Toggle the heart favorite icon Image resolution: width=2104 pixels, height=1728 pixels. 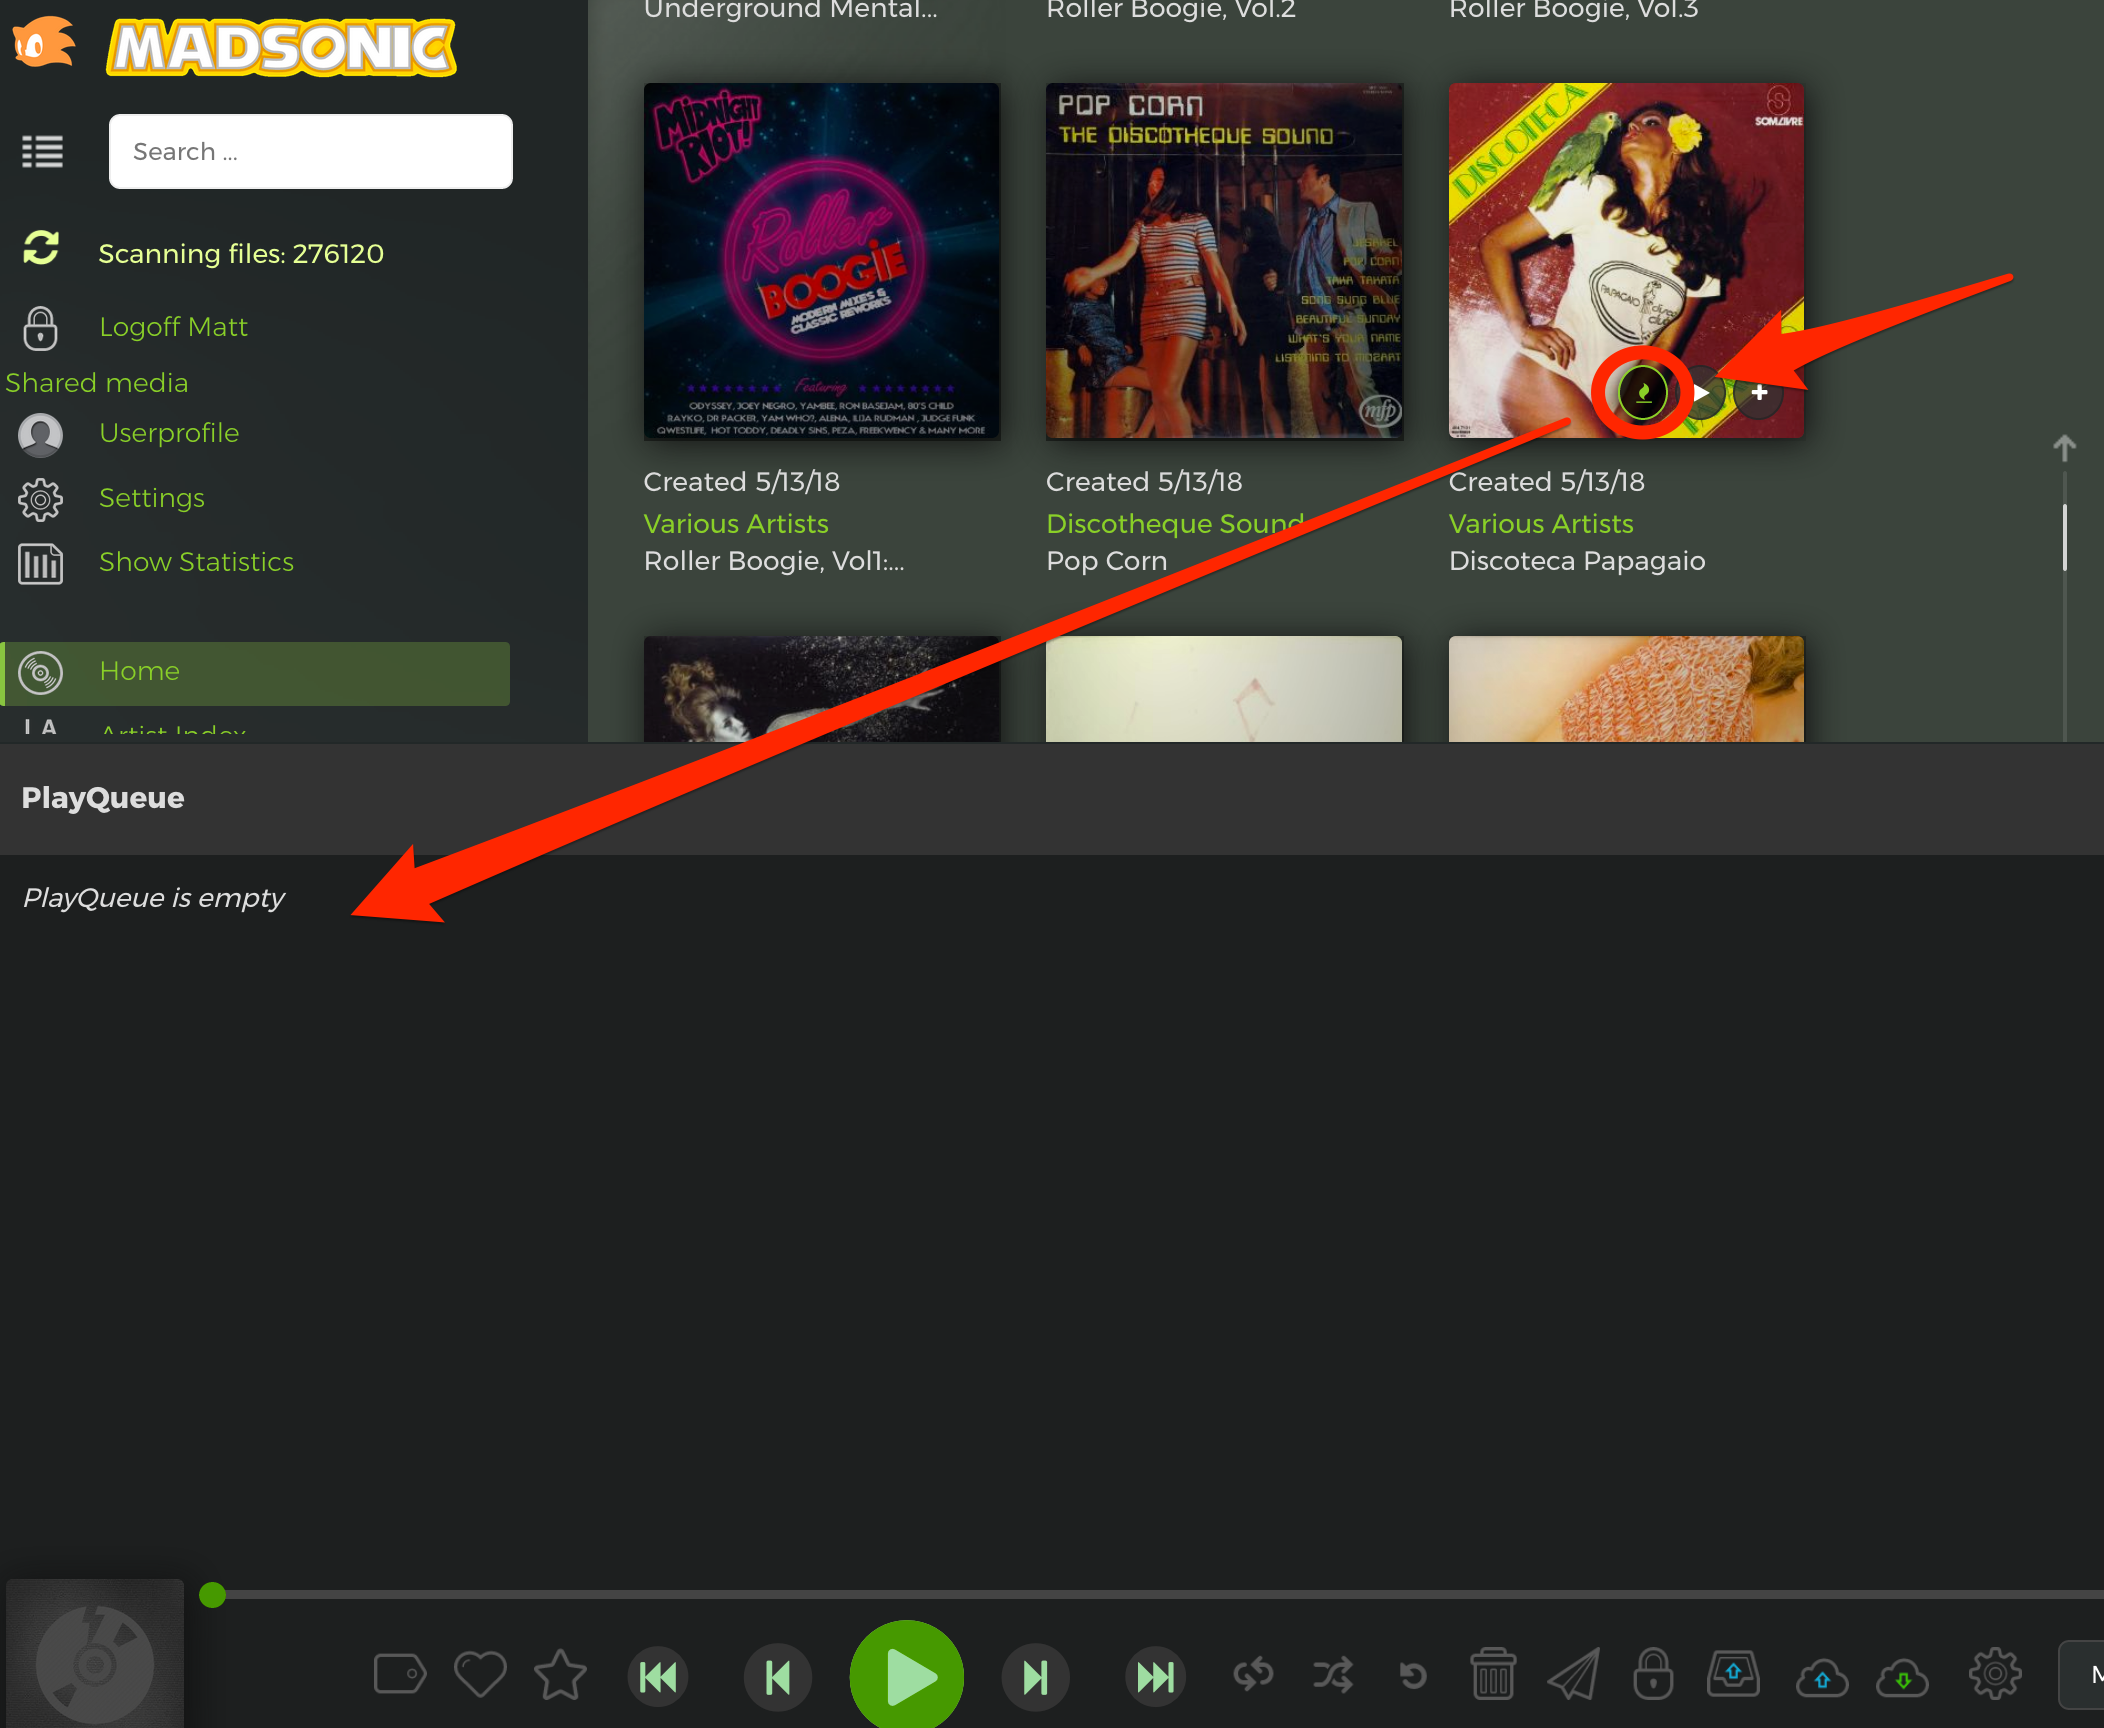tap(480, 1674)
